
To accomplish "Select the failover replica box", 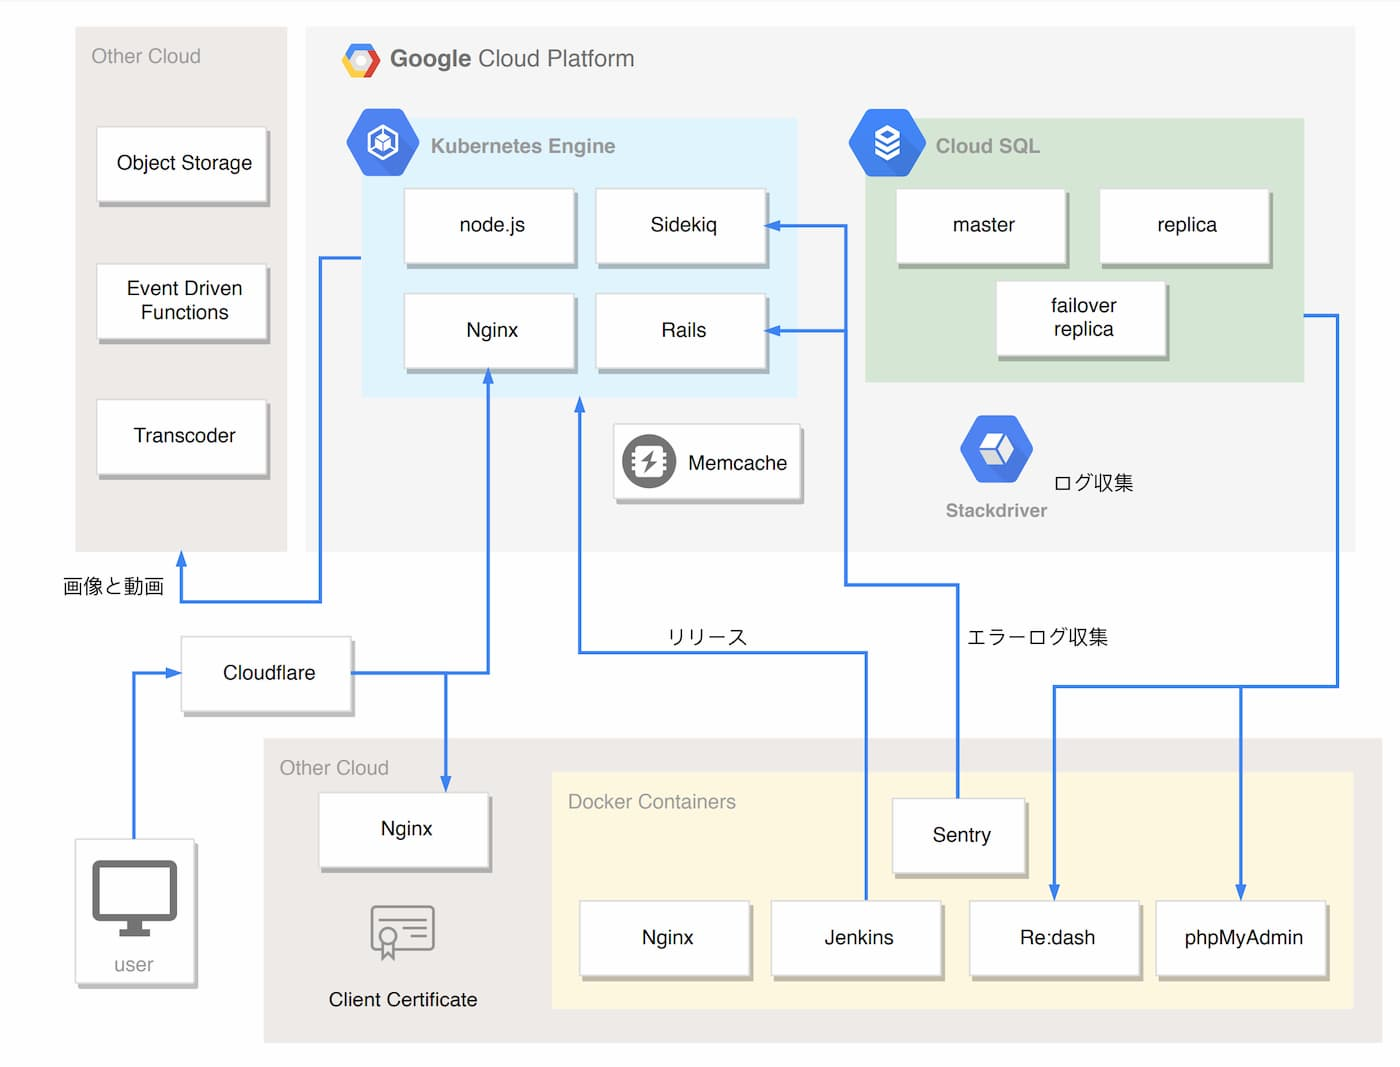I will click(1082, 320).
